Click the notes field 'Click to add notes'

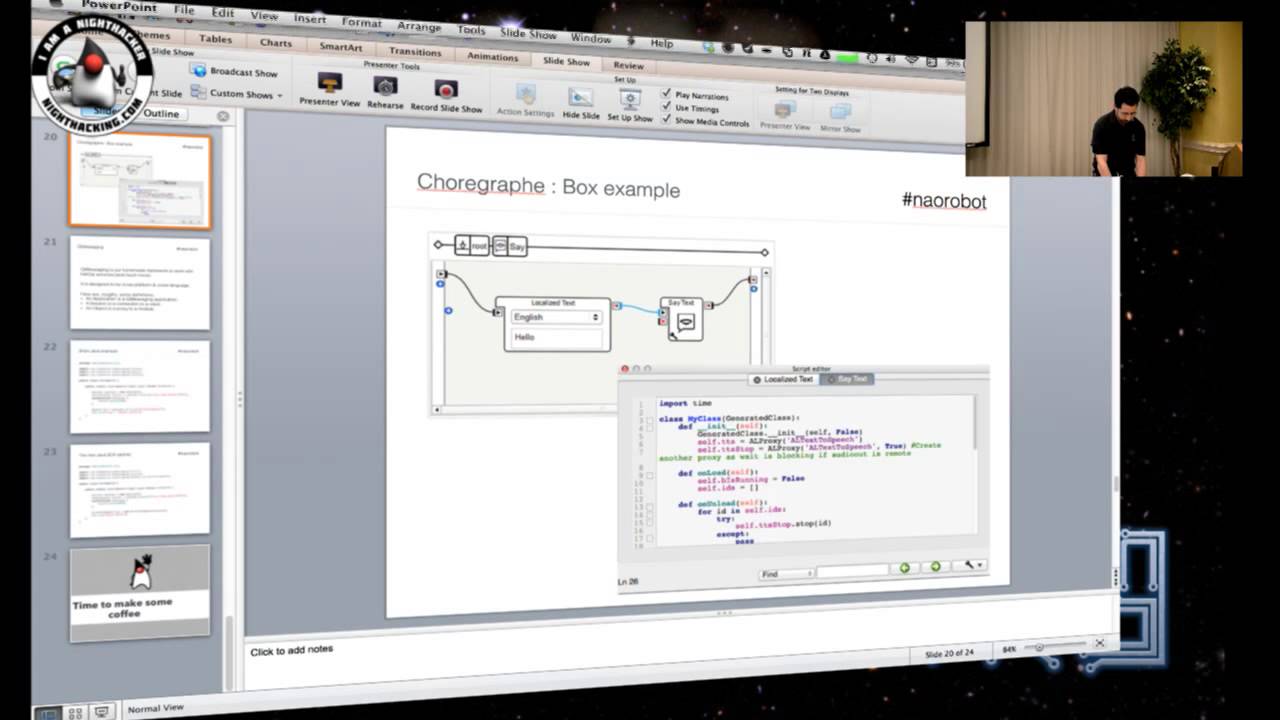[291, 650]
